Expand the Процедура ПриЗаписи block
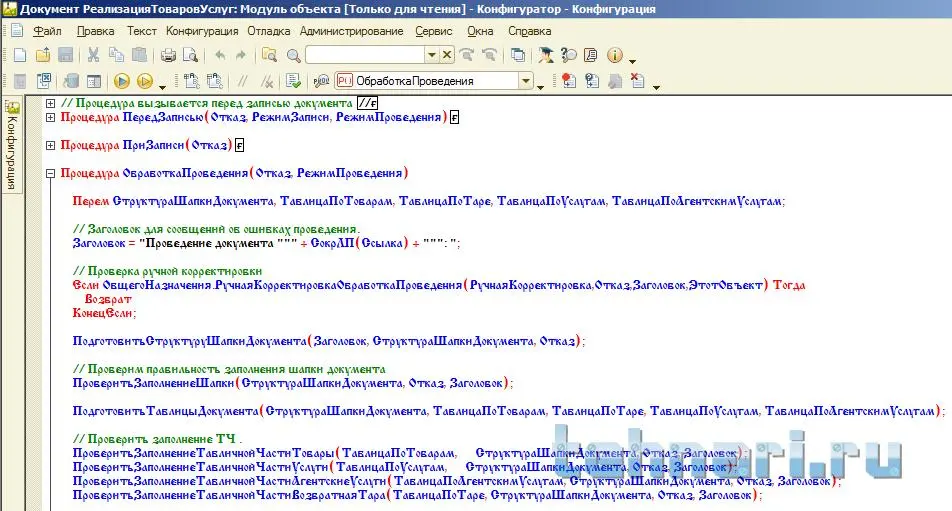Image resolution: width=952 pixels, height=511 pixels. (x=50, y=145)
